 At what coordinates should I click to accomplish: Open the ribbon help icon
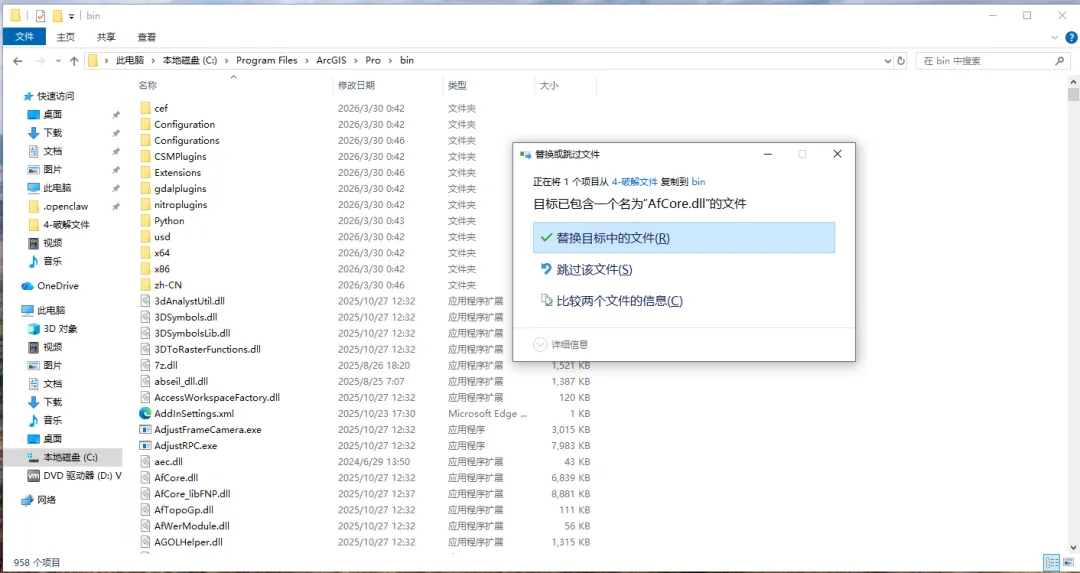coord(1070,37)
